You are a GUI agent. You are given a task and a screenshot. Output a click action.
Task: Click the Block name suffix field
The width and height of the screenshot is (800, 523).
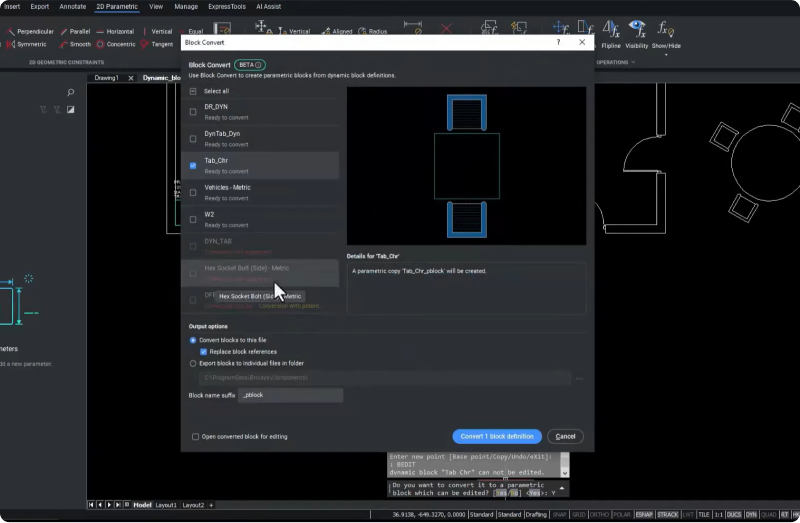pyautogui.click(x=291, y=395)
